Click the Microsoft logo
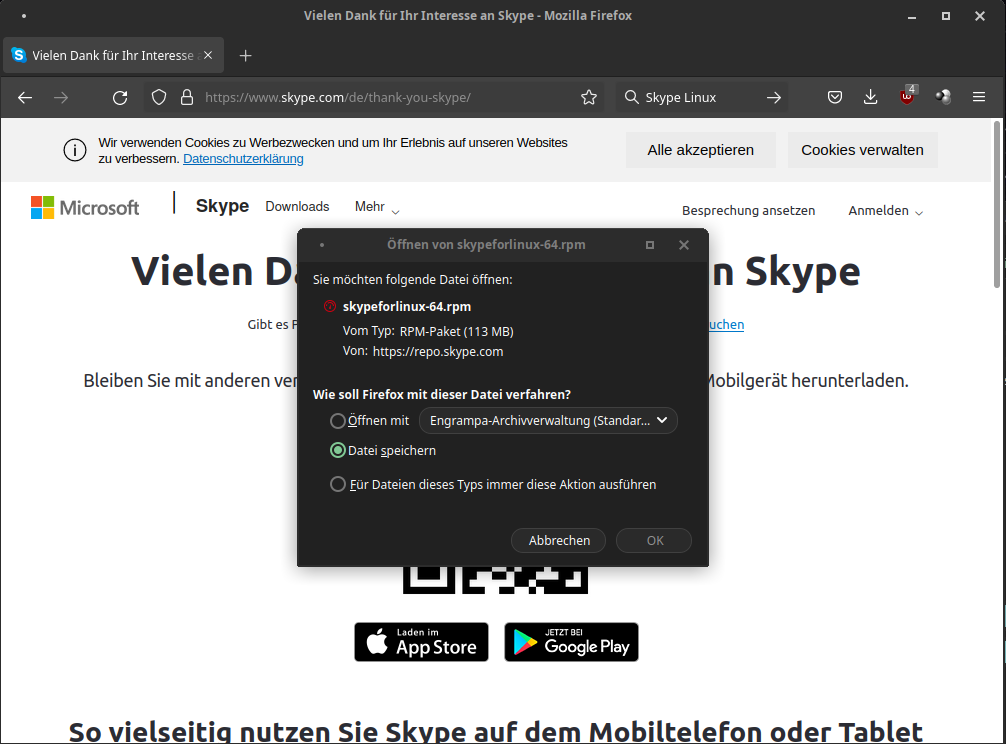The height and width of the screenshot is (744, 1006). [85, 207]
